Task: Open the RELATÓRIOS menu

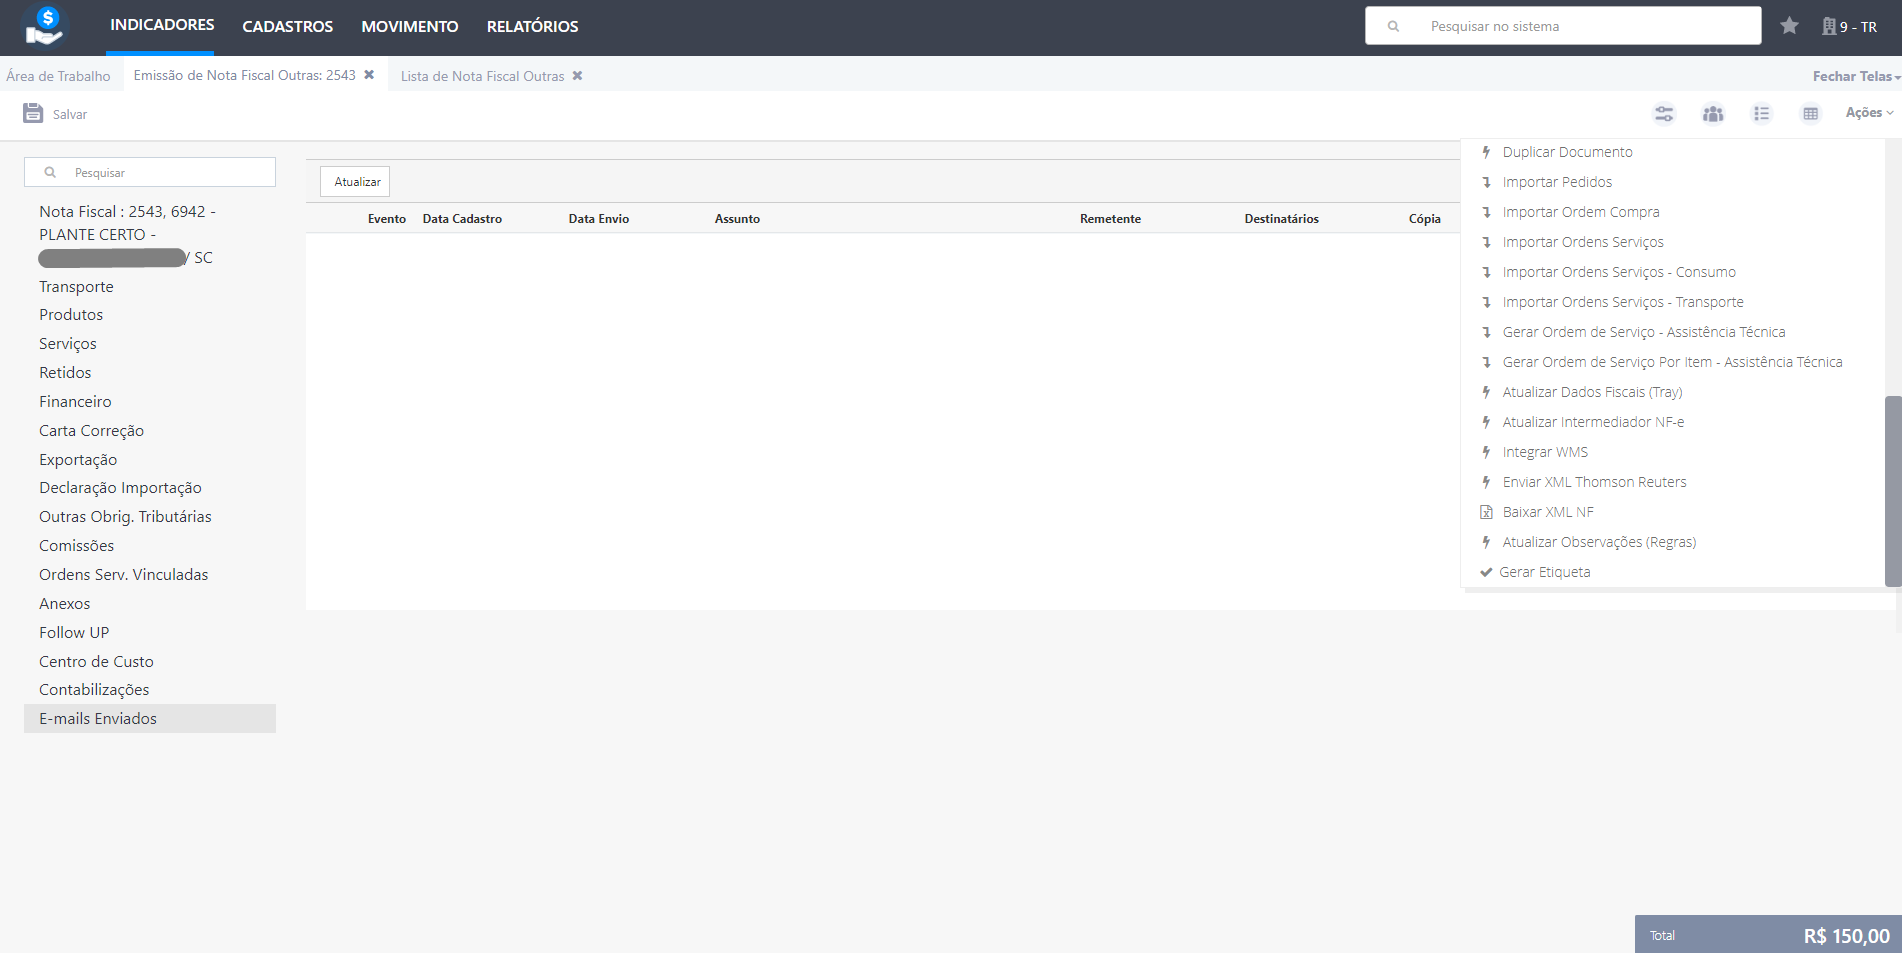Action: click(533, 26)
